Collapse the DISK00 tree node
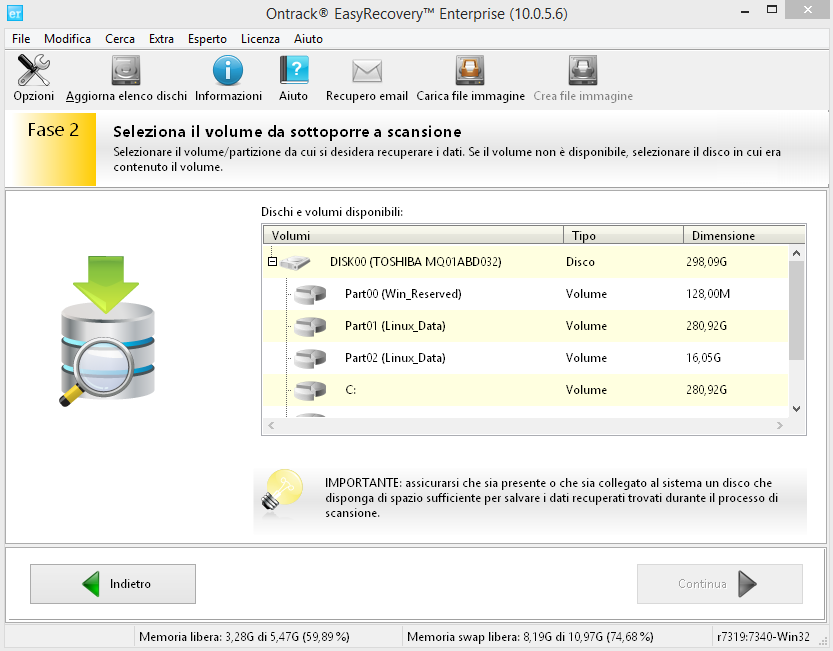 (x=272, y=261)
